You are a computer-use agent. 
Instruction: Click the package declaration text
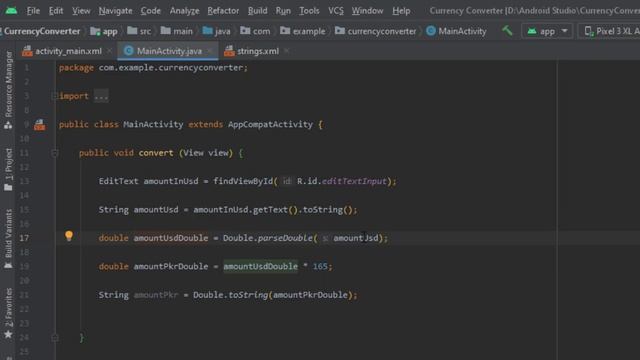153,68
